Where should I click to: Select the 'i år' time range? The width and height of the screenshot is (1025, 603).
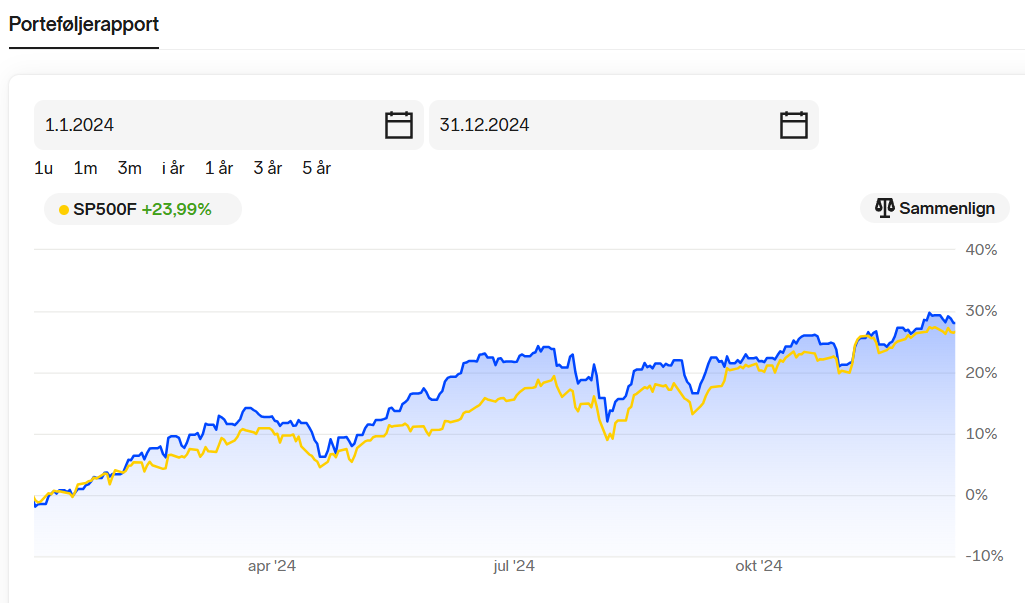point(173,169)
